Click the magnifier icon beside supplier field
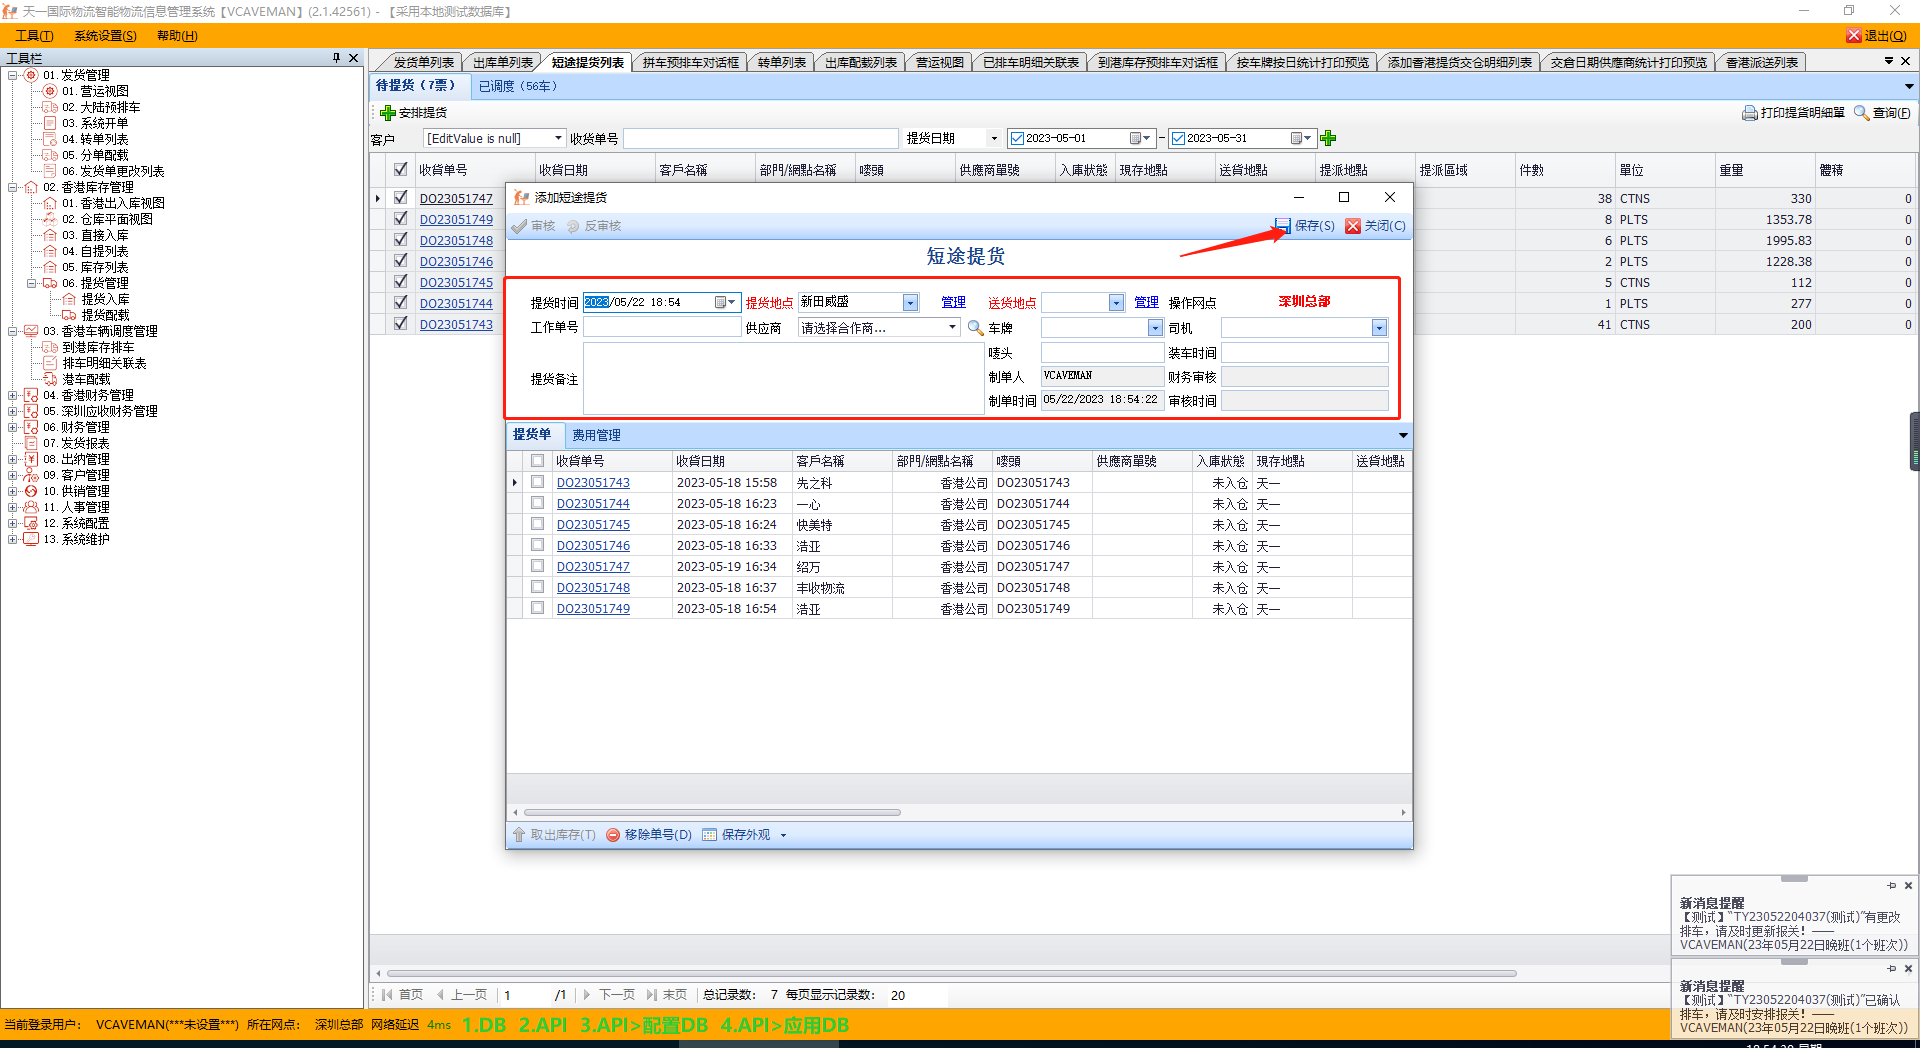The width and height of the screenshot is (1920, 1048). coord(975,328)
